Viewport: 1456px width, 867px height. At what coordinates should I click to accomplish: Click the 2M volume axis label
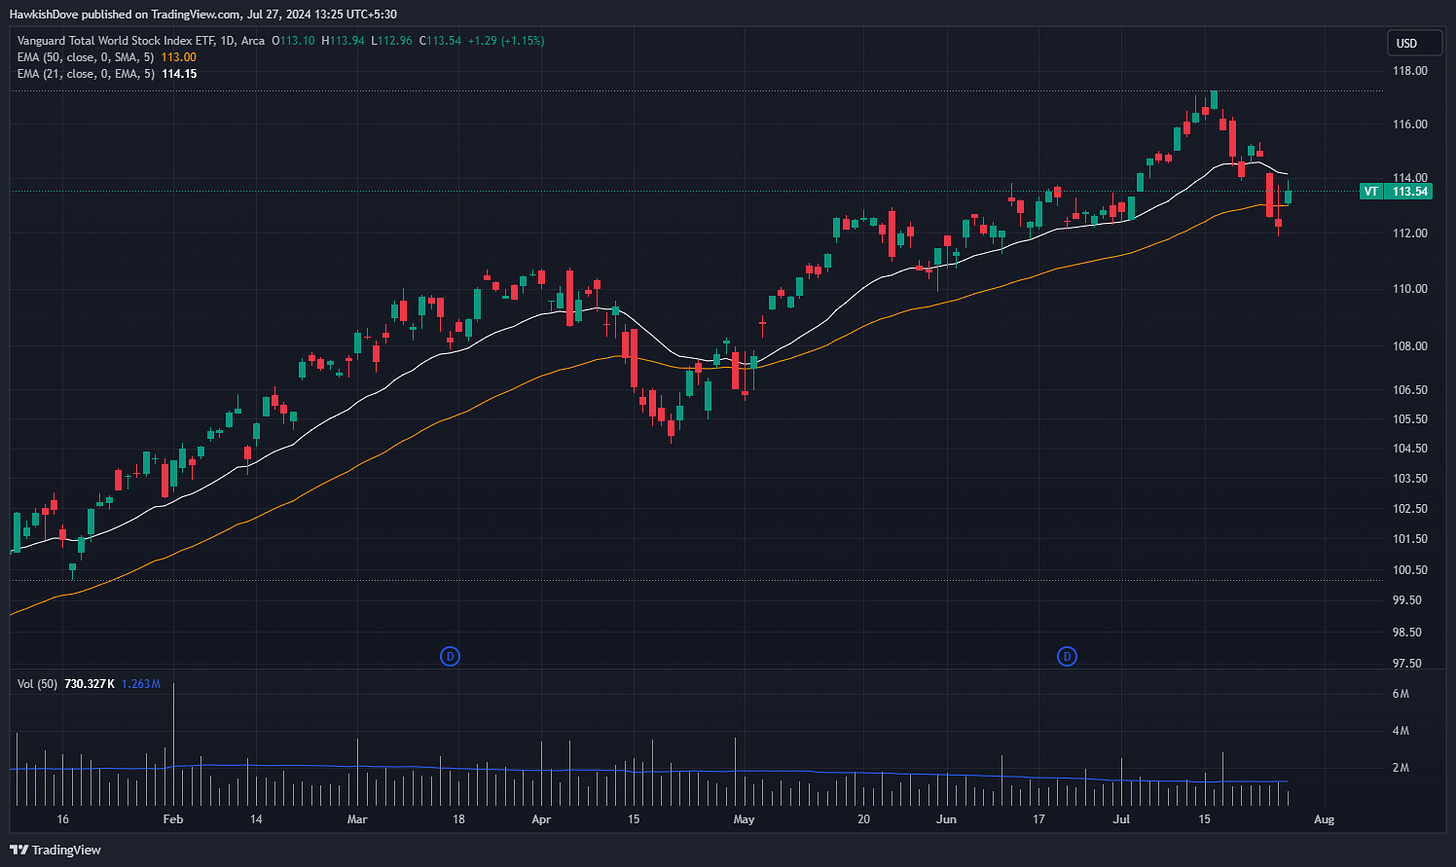click(1401, 768)
